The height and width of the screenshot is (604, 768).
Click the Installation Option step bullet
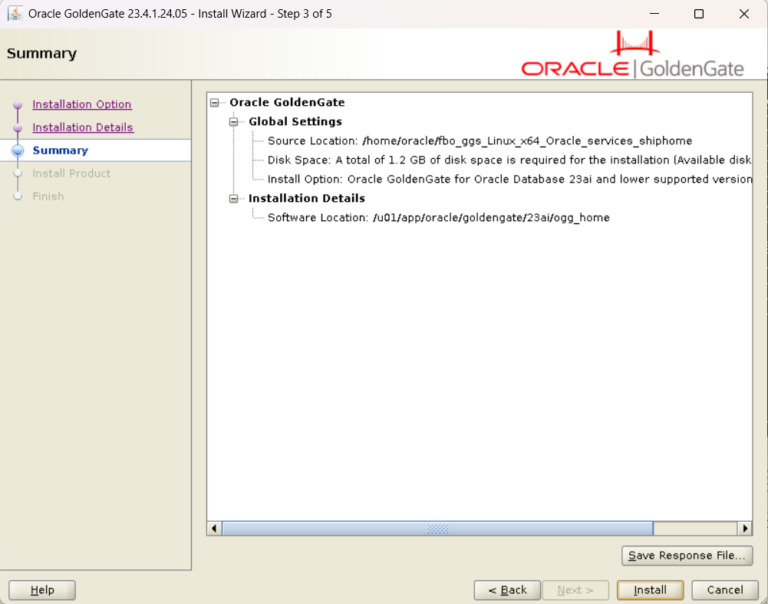(18, 105)
